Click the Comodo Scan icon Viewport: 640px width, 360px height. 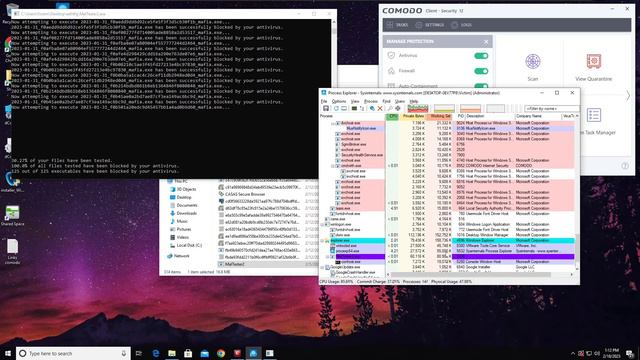coord(533,62)
